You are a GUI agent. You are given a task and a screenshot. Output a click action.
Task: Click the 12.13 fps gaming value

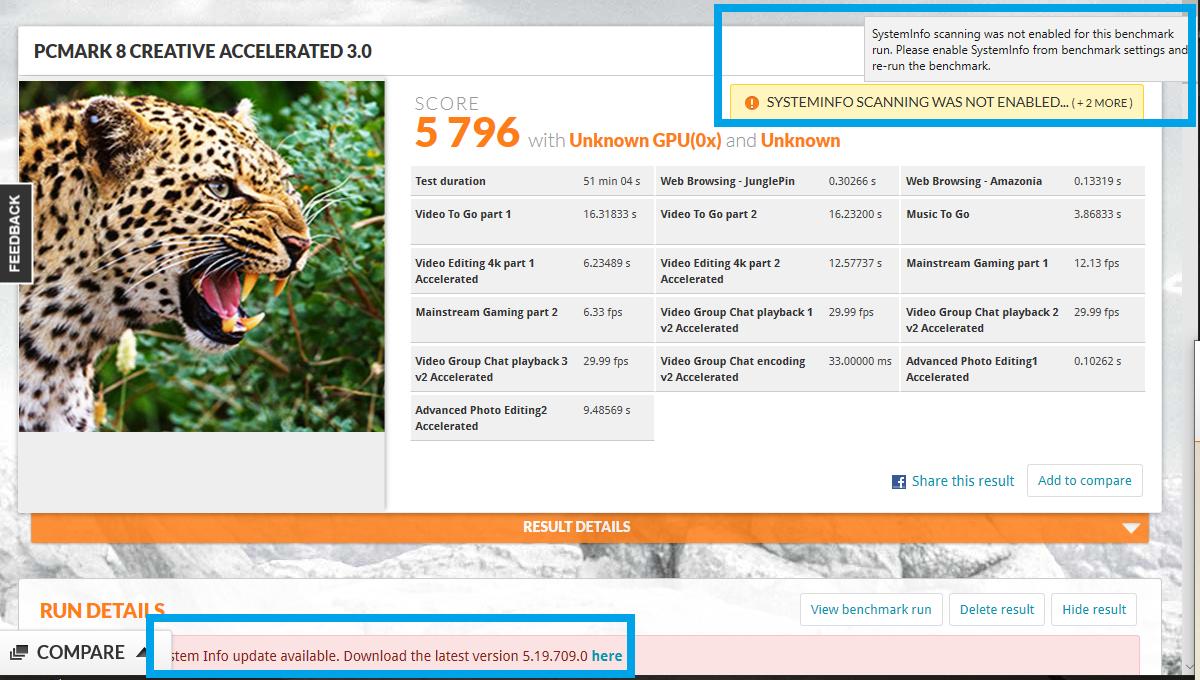(1097, 263)
